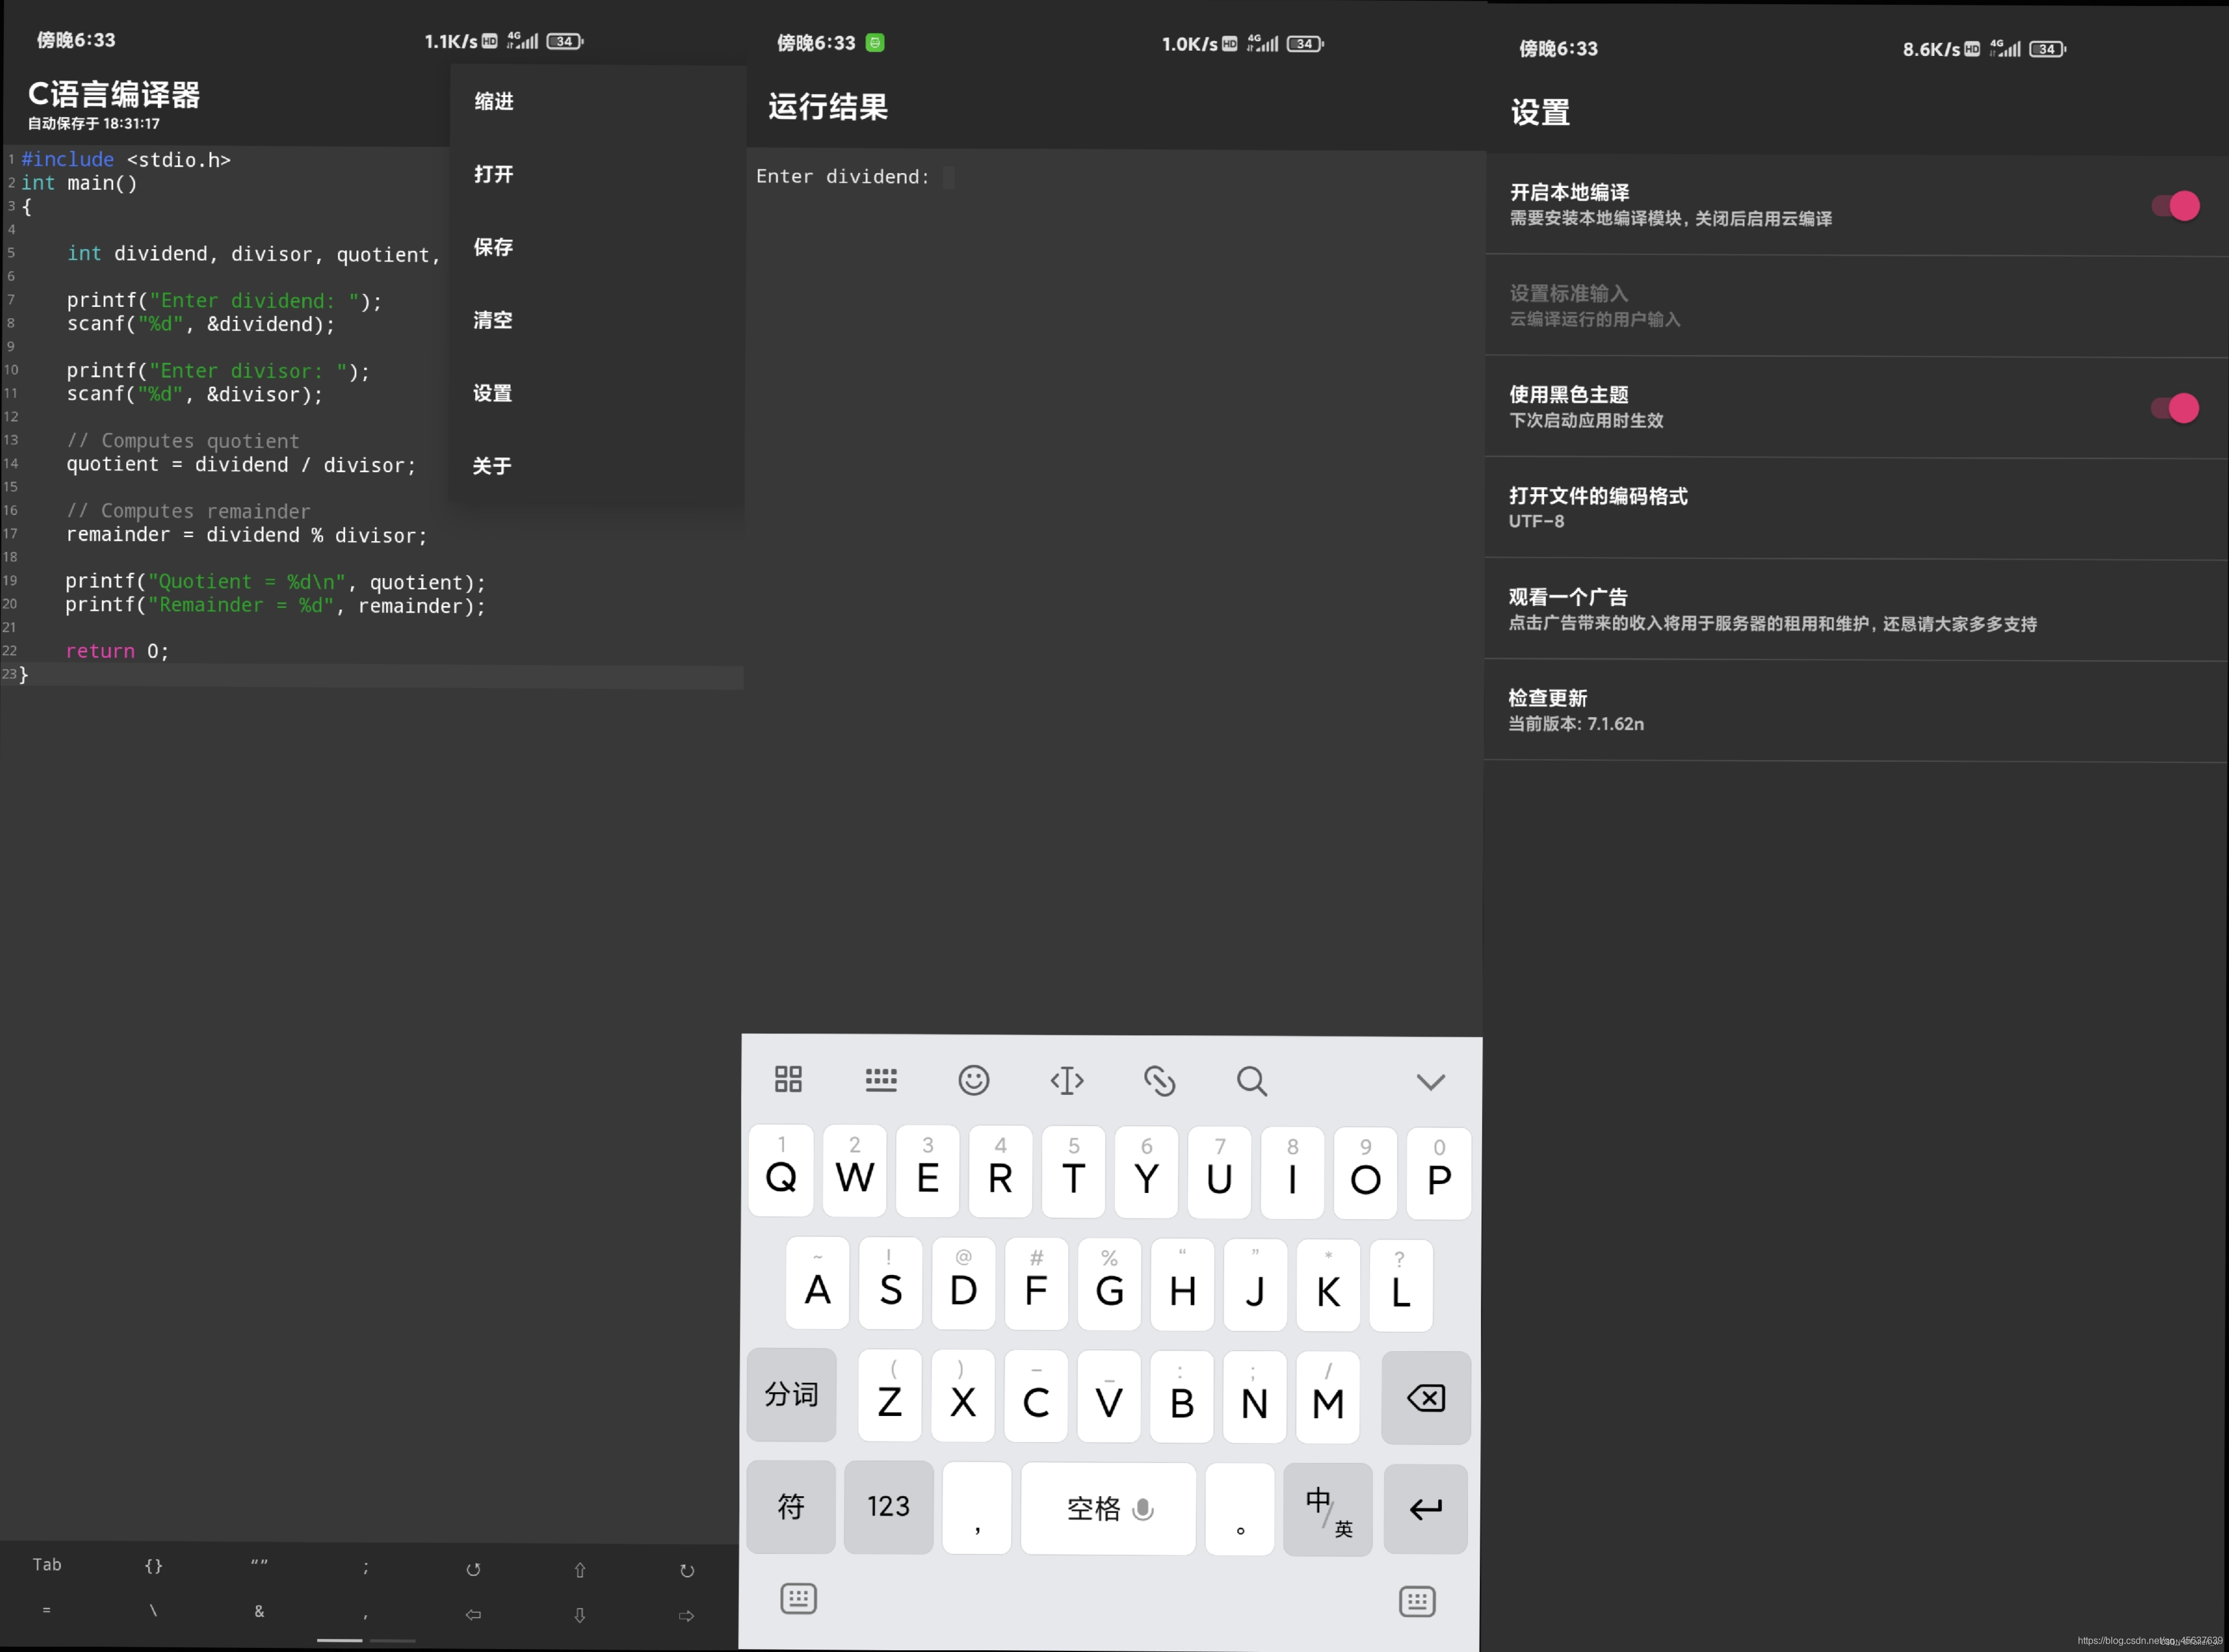Screen dimensions: 2229x1652
Task: Tap the undo counterclockwise arrow in editor bar
Action: point(473,1570)
